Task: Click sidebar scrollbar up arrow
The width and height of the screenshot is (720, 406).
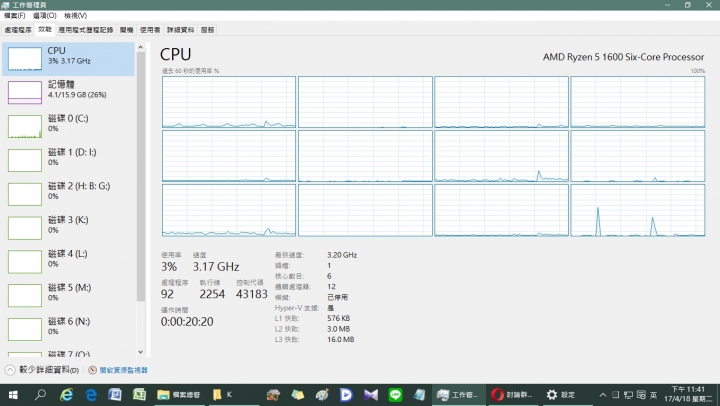Action: (x=141, y=47)
